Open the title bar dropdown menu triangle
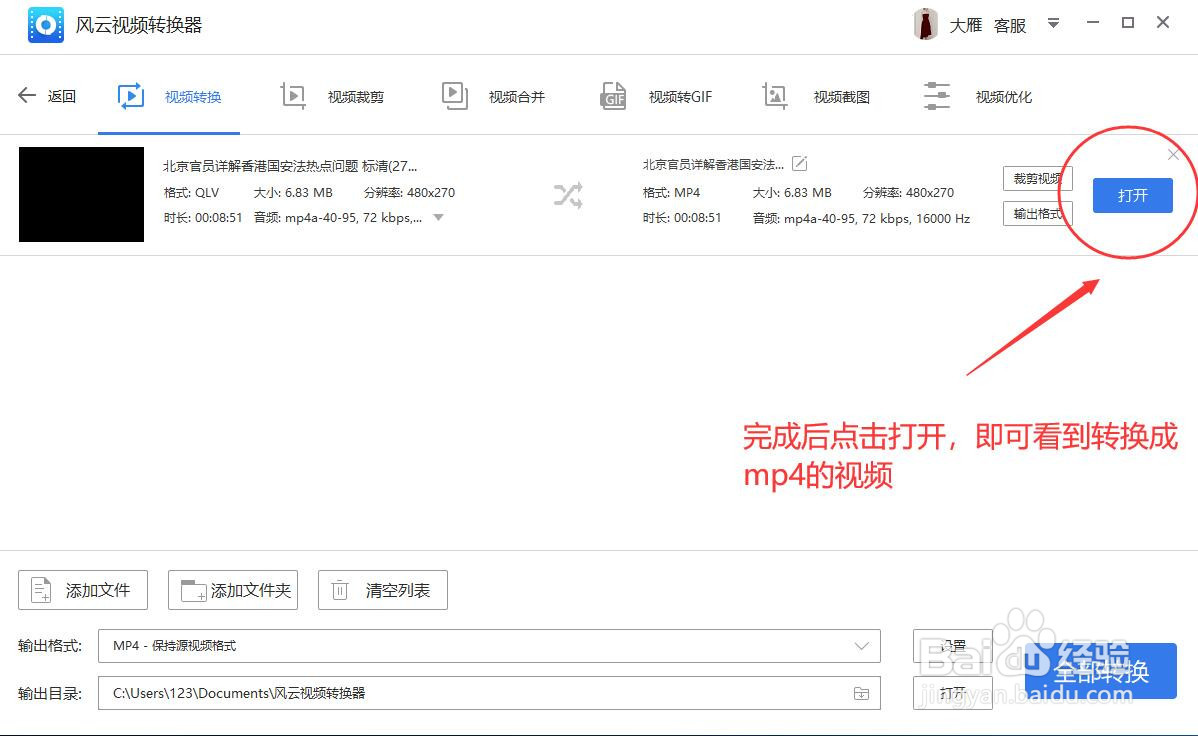Screen dimensions: 1198x736 (1053, 24)
